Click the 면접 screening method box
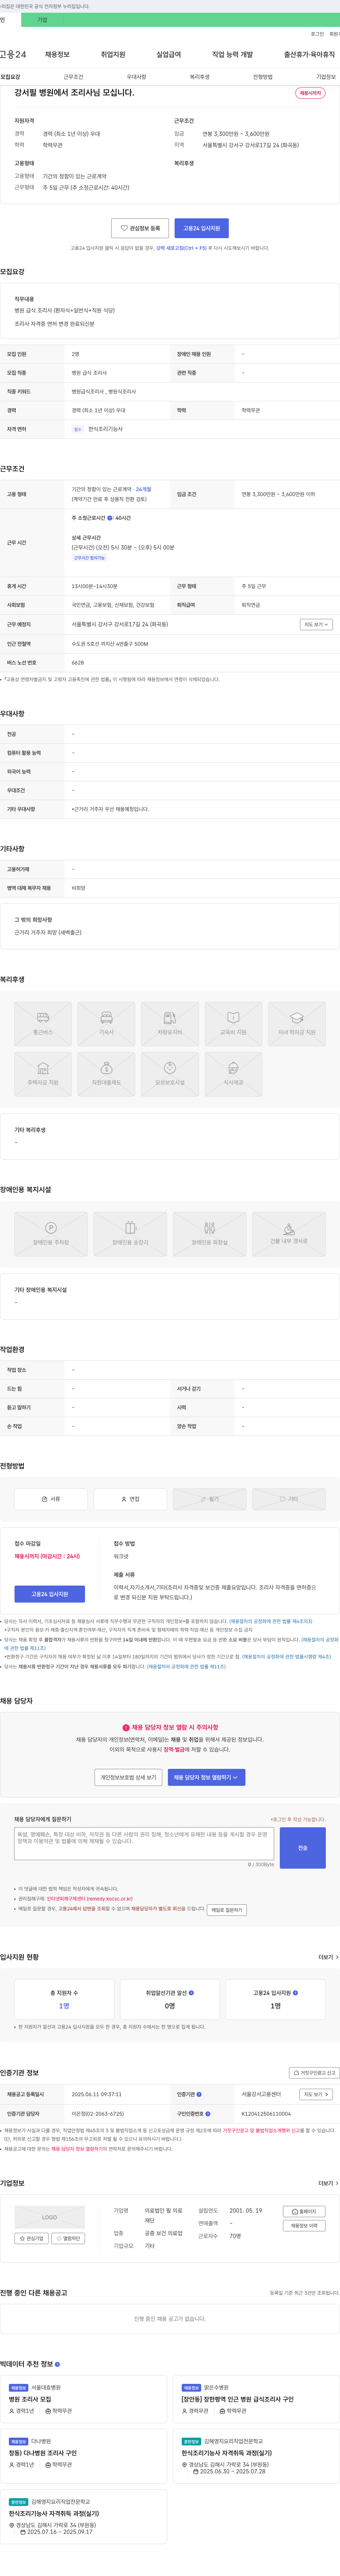The image size is (340, 2576). (130, 1499)
